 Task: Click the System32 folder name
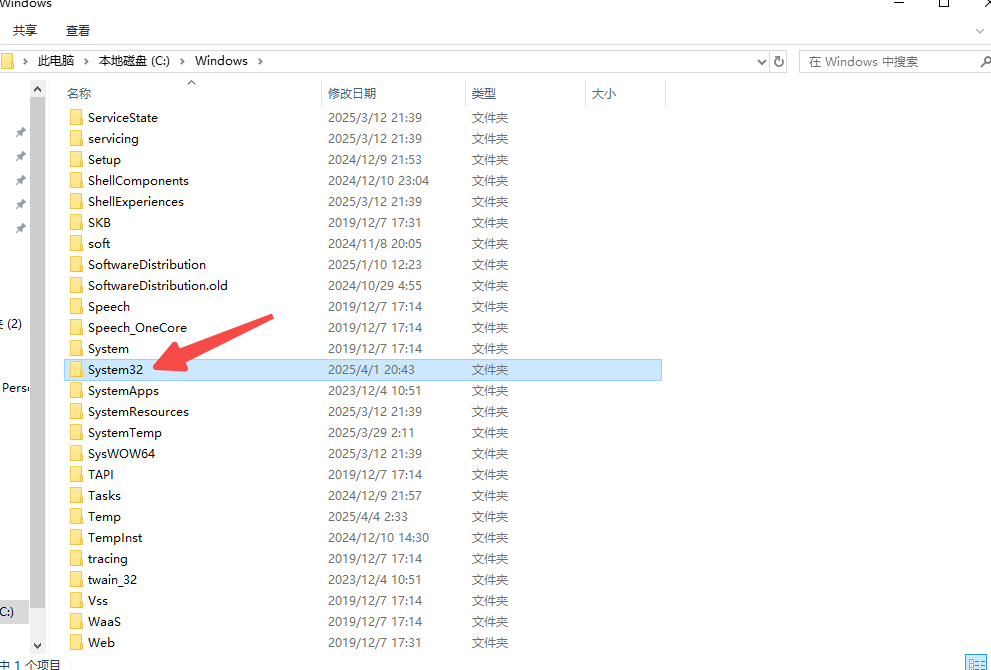115,370
